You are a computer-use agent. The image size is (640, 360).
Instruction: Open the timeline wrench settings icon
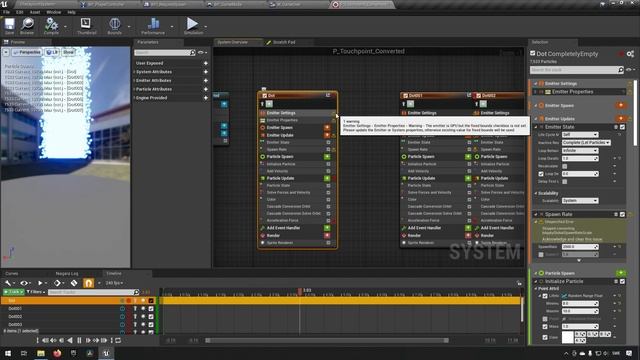click(x=9, y=283)
